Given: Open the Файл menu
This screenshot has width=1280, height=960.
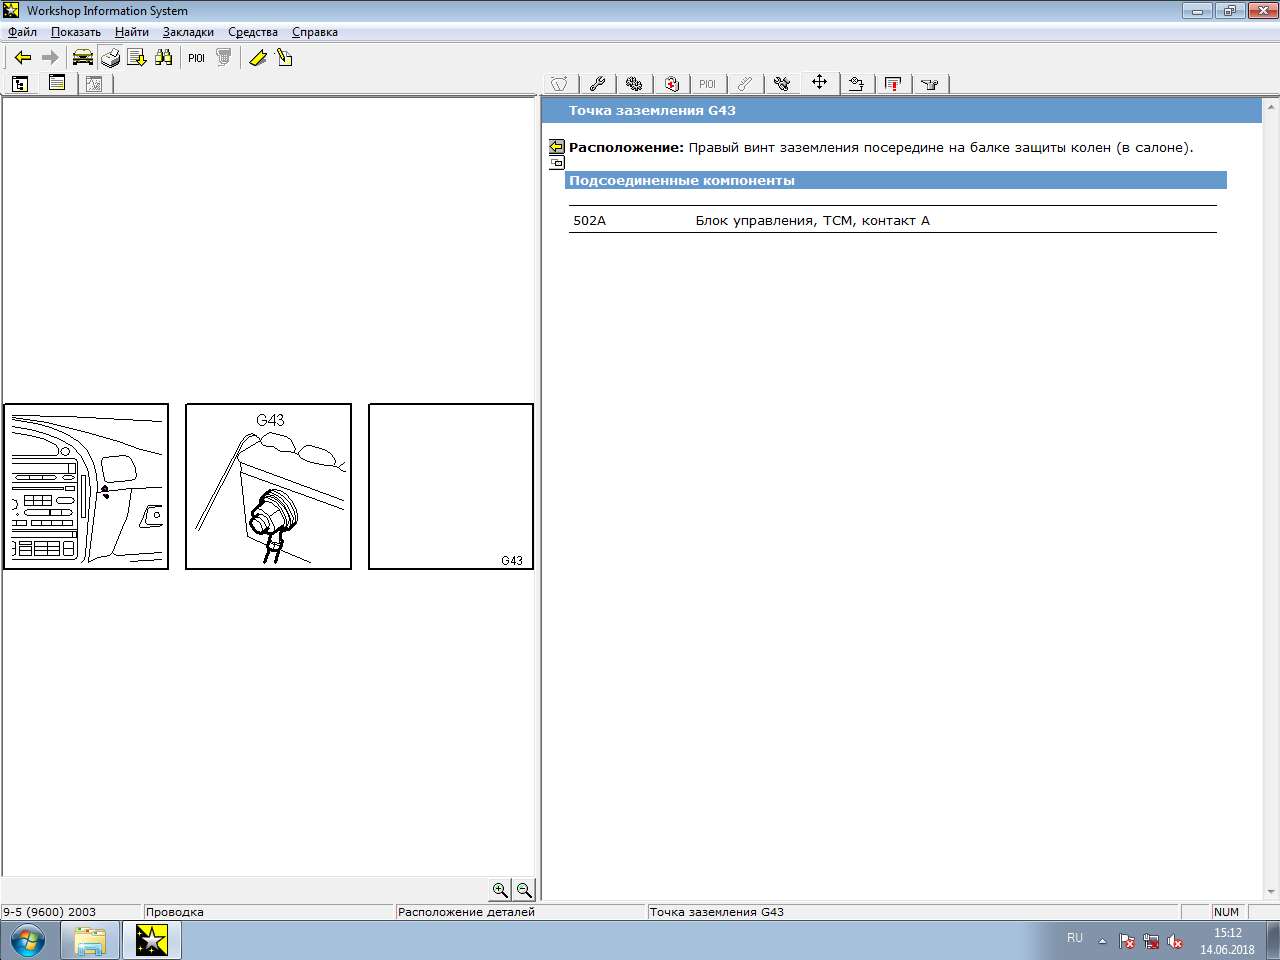Looking at the screenshot, I should coord(22,32).
